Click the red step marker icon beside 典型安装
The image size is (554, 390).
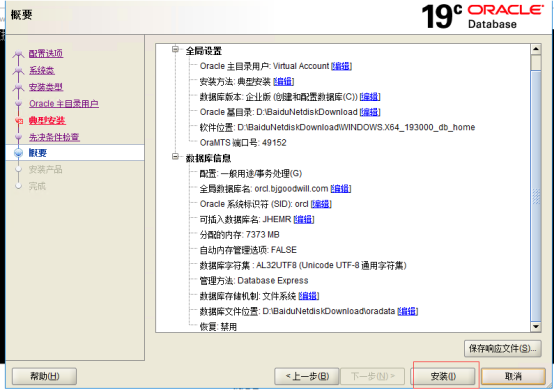19,121
